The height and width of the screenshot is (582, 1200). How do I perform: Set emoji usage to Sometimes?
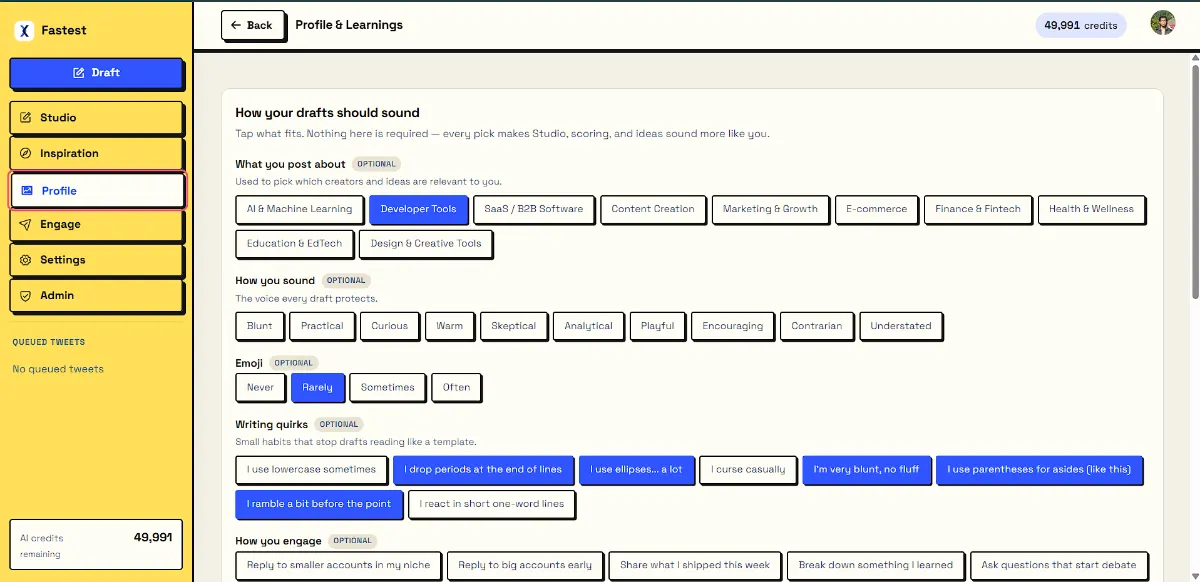click(387, 388)
